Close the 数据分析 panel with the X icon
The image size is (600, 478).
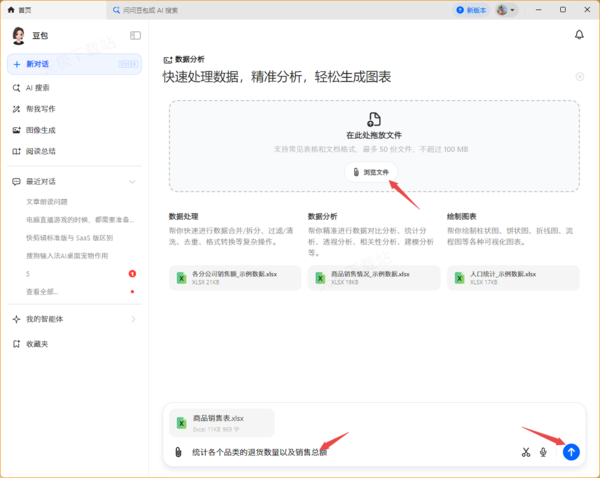tap(580, 77)
